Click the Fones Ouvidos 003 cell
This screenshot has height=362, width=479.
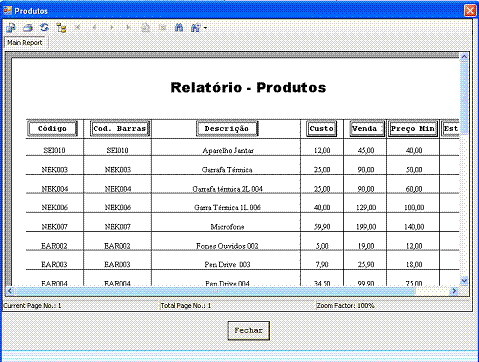point(227,246)
